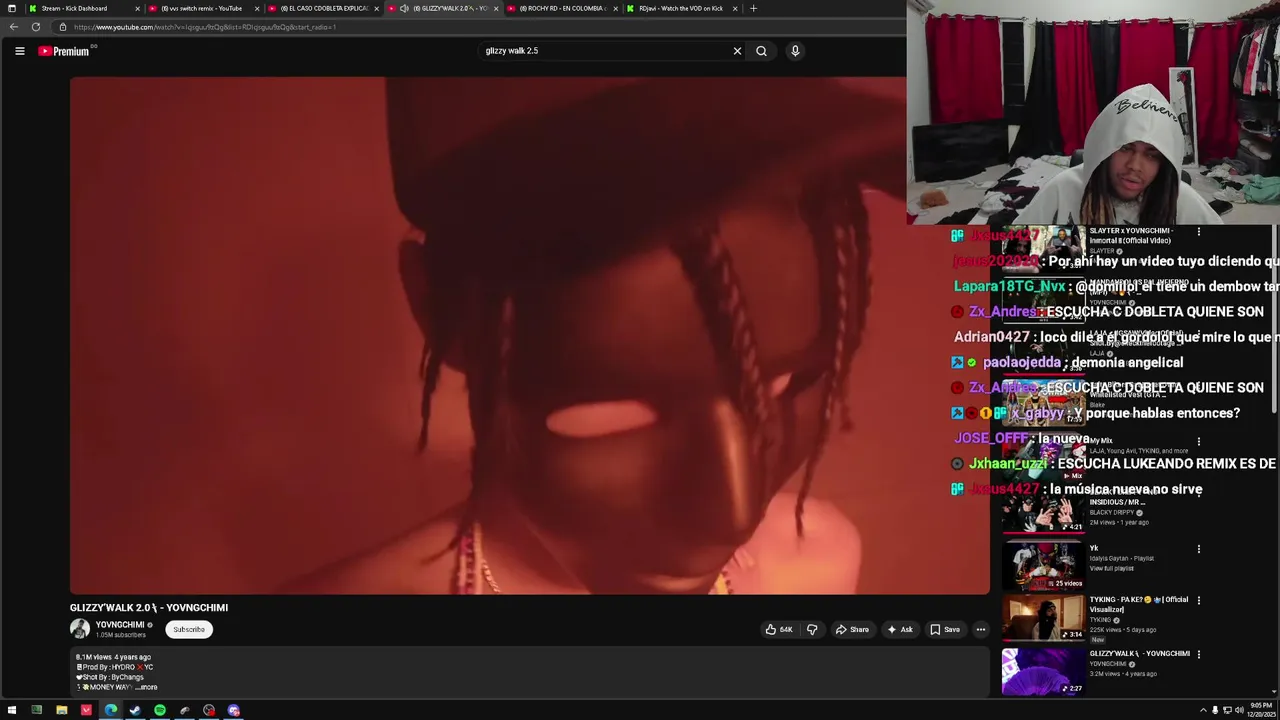Open a new browser tab

753,8
